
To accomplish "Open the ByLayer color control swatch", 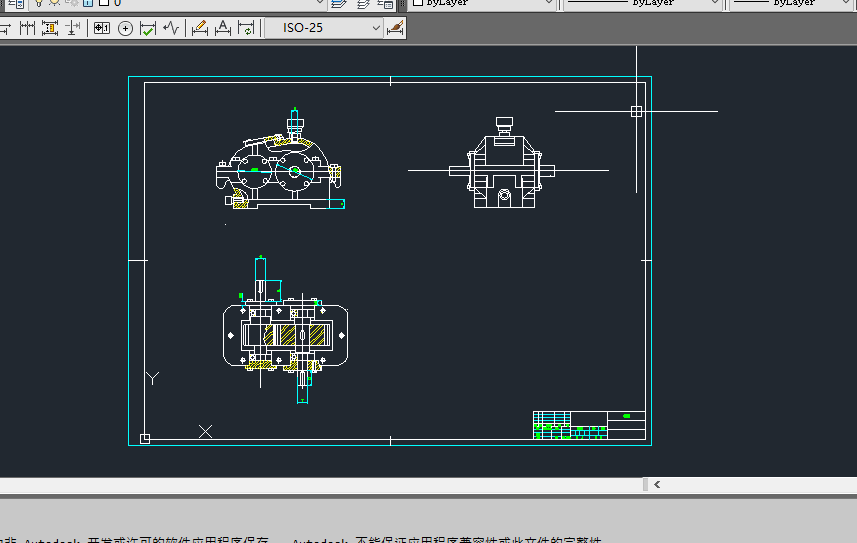I will (417, 3).
